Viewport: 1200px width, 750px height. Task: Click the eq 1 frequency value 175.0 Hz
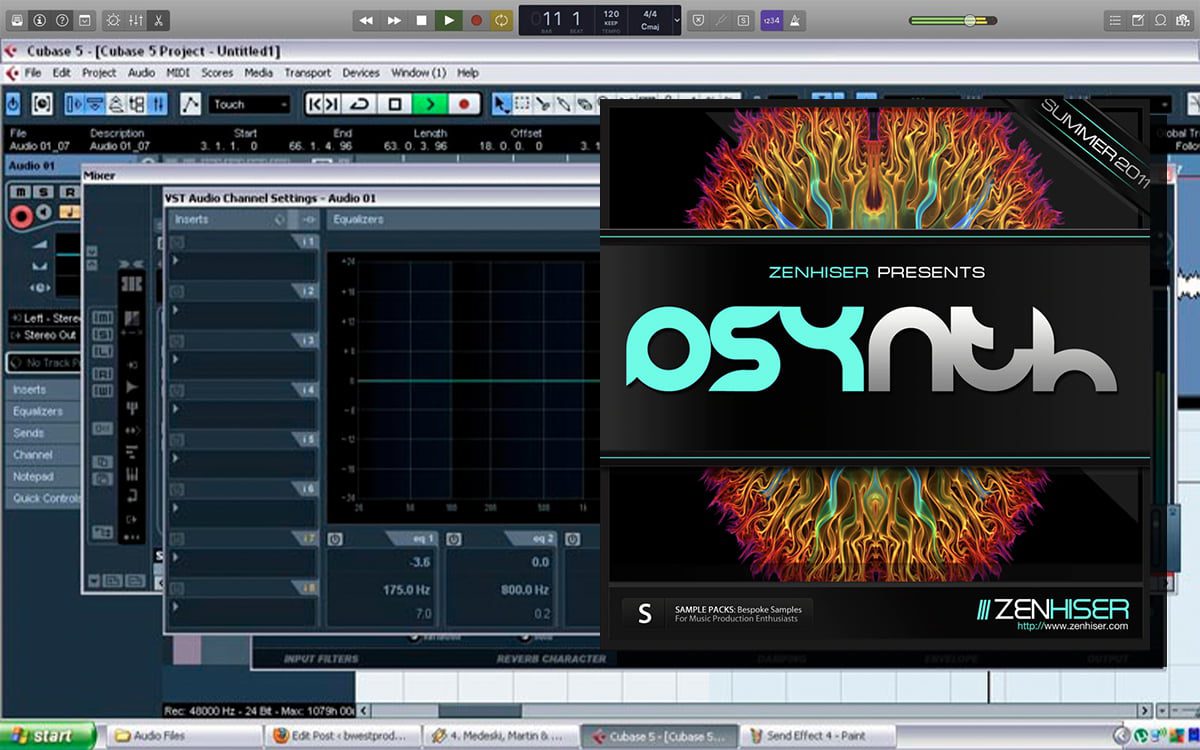[x=405, y=590]
